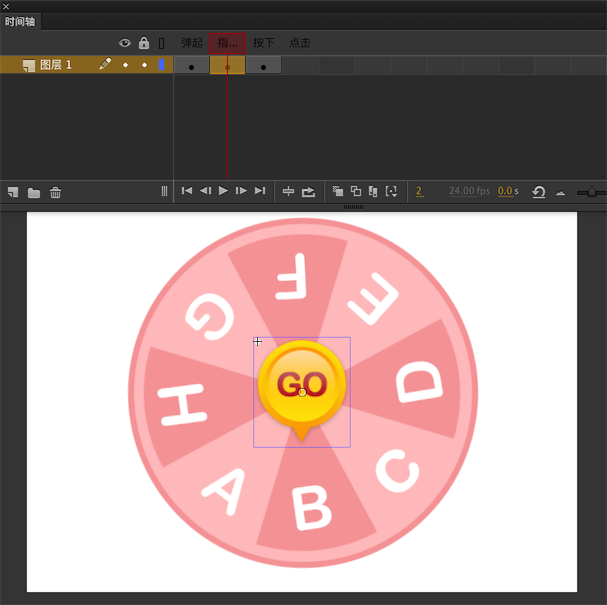Click the new folder icon
Screen dimensions: 607x605
34,192
